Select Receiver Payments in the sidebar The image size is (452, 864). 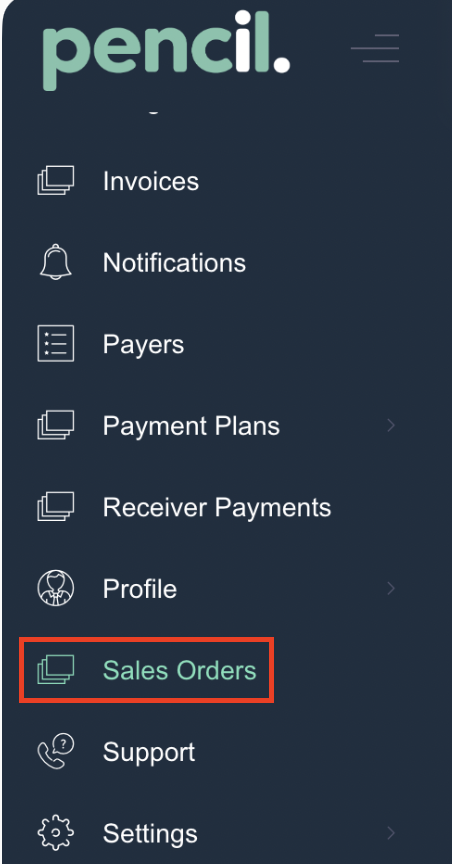217,507
